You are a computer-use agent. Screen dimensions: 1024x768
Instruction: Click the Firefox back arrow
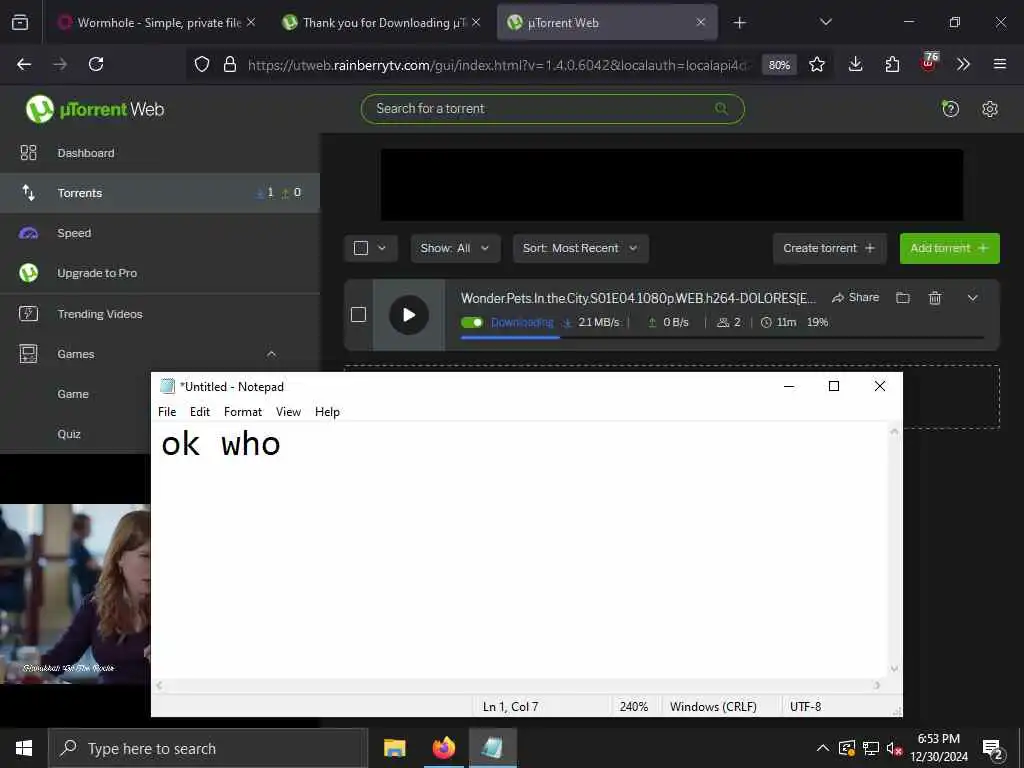pos(24,64)
